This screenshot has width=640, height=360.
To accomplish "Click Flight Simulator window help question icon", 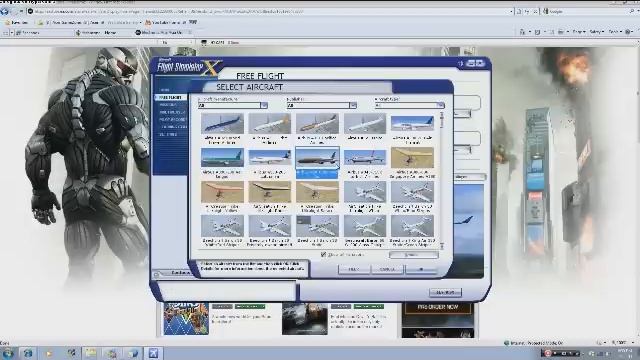I will coord(461,63).
